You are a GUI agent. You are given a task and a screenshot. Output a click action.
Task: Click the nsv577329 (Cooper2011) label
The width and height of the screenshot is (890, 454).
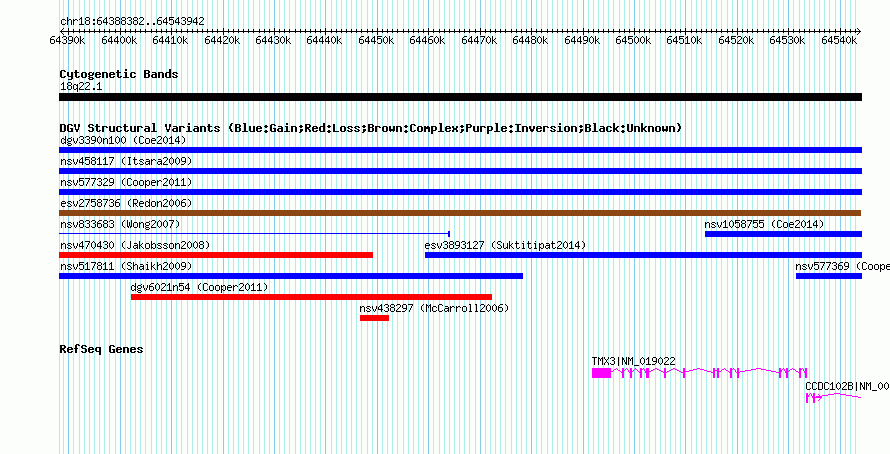coord(126,182)
